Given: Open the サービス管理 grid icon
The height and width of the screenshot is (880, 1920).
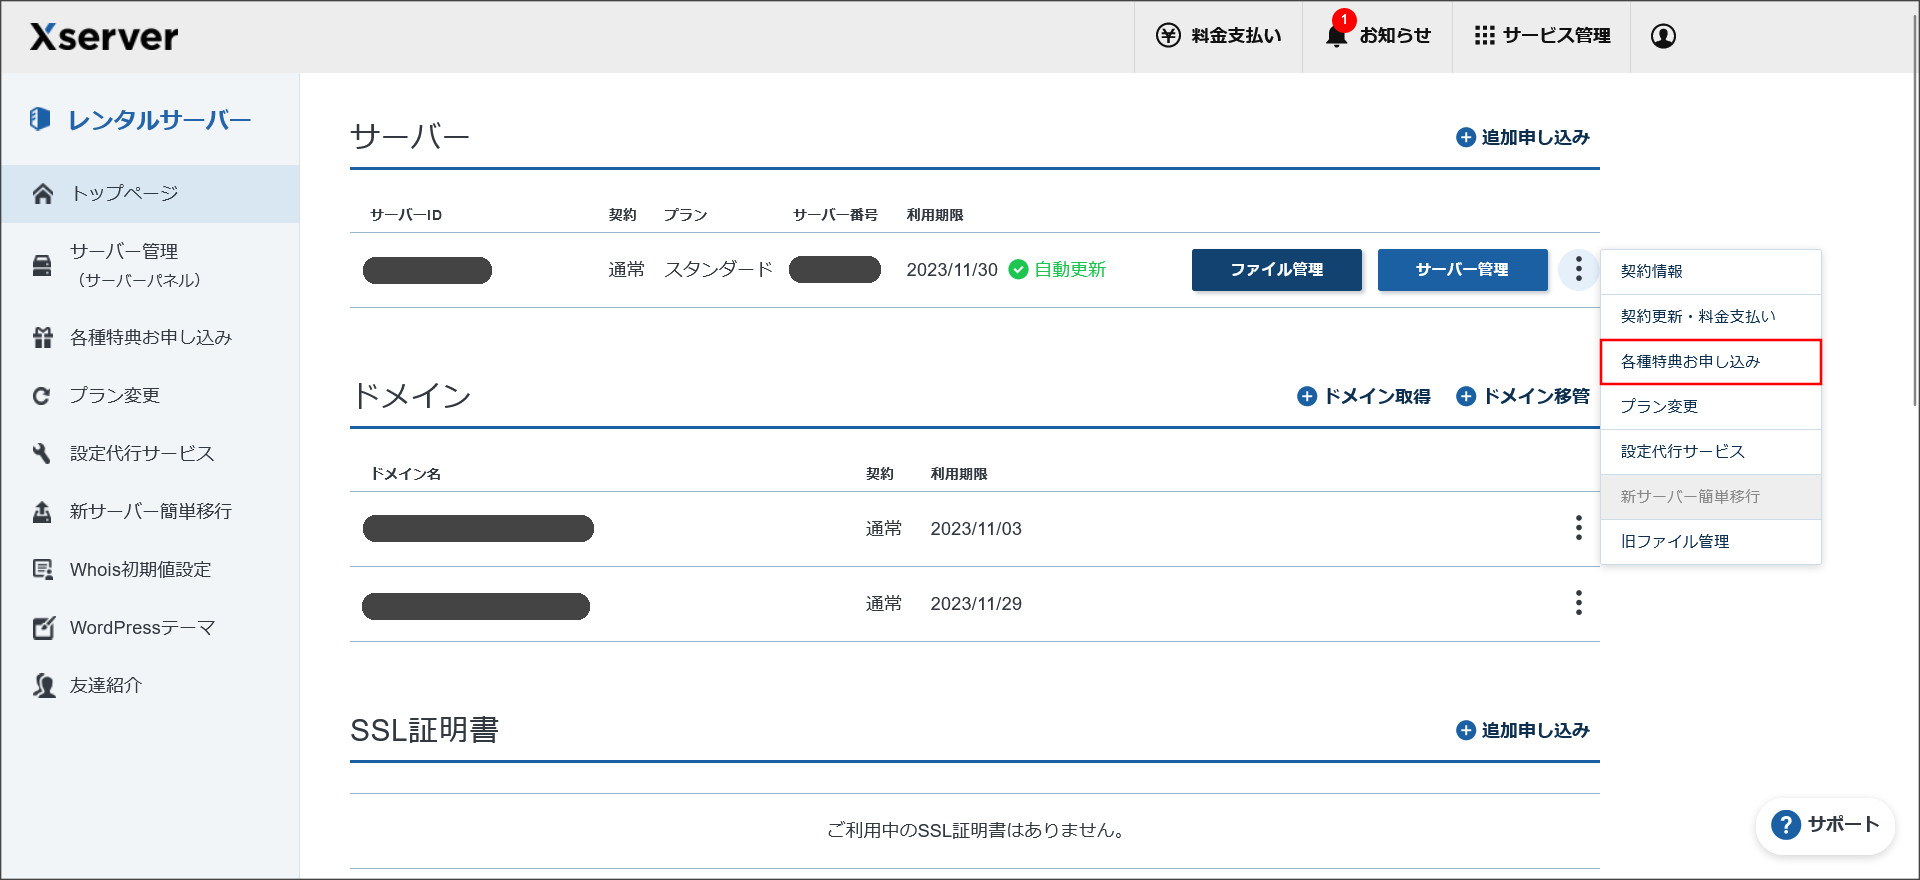Looking at the screenshot, I should [x=1484, y=36].
